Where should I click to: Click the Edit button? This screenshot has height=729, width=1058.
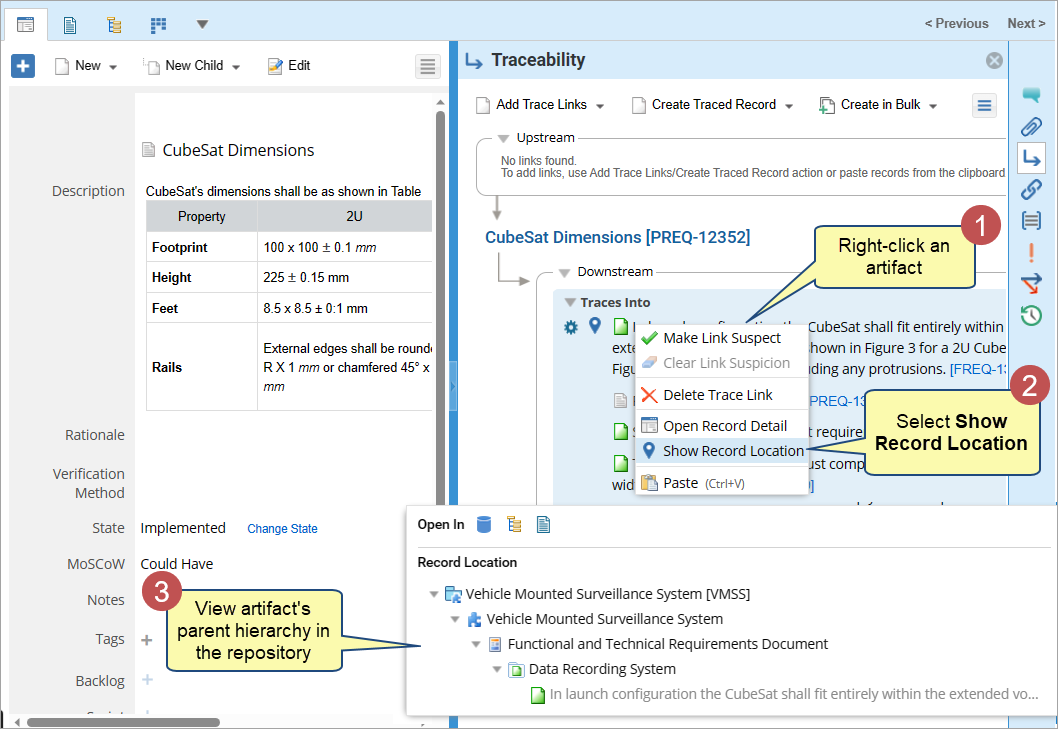pyautogui.click(x=289, y=66)
